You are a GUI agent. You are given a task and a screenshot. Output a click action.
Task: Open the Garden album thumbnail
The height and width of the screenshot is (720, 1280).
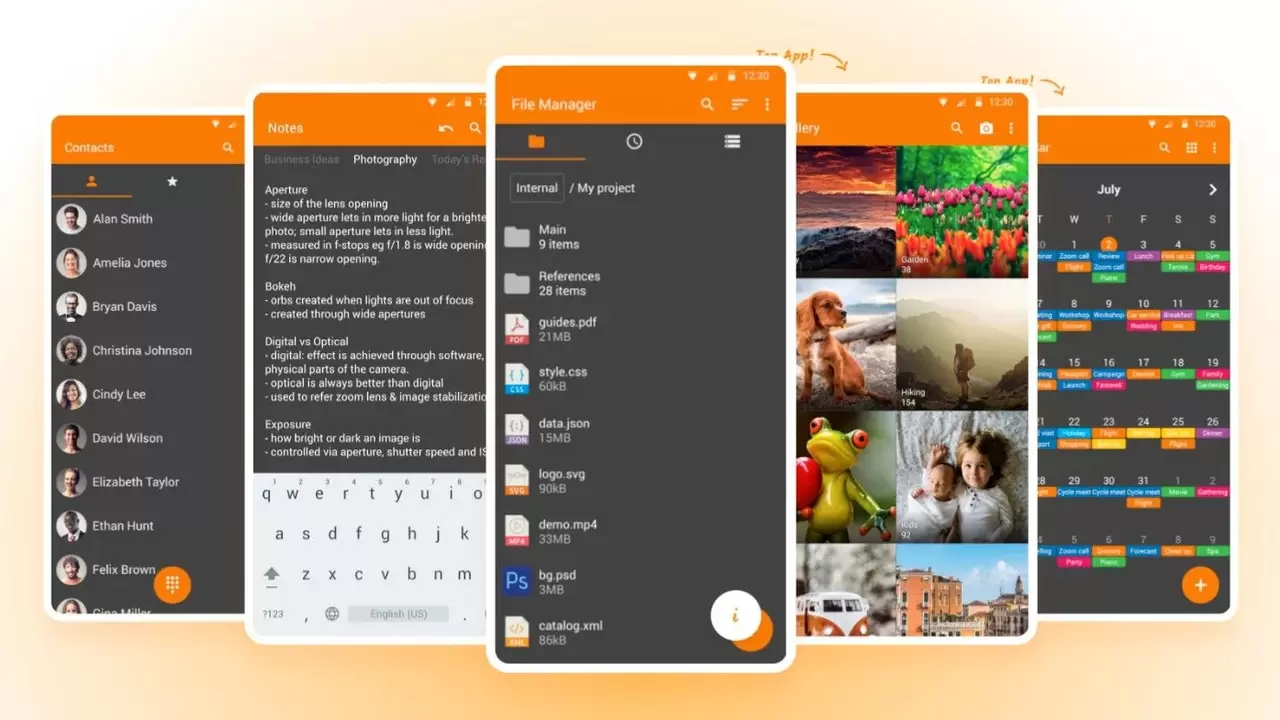click(x=962, y=212)
